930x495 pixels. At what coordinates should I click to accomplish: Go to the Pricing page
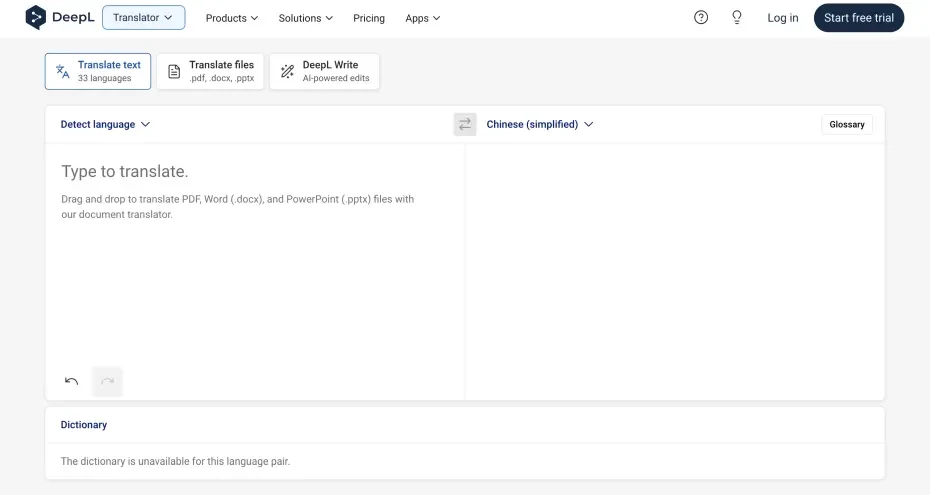369,18
